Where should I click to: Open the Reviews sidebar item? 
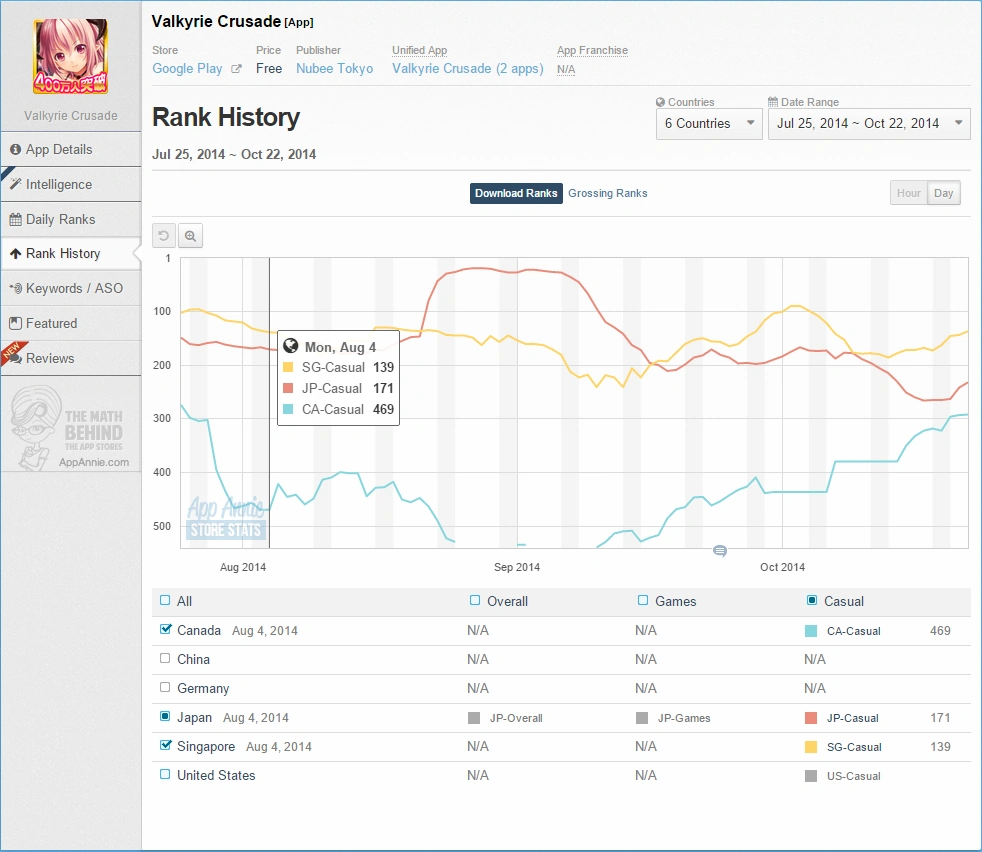coord(71,358)
